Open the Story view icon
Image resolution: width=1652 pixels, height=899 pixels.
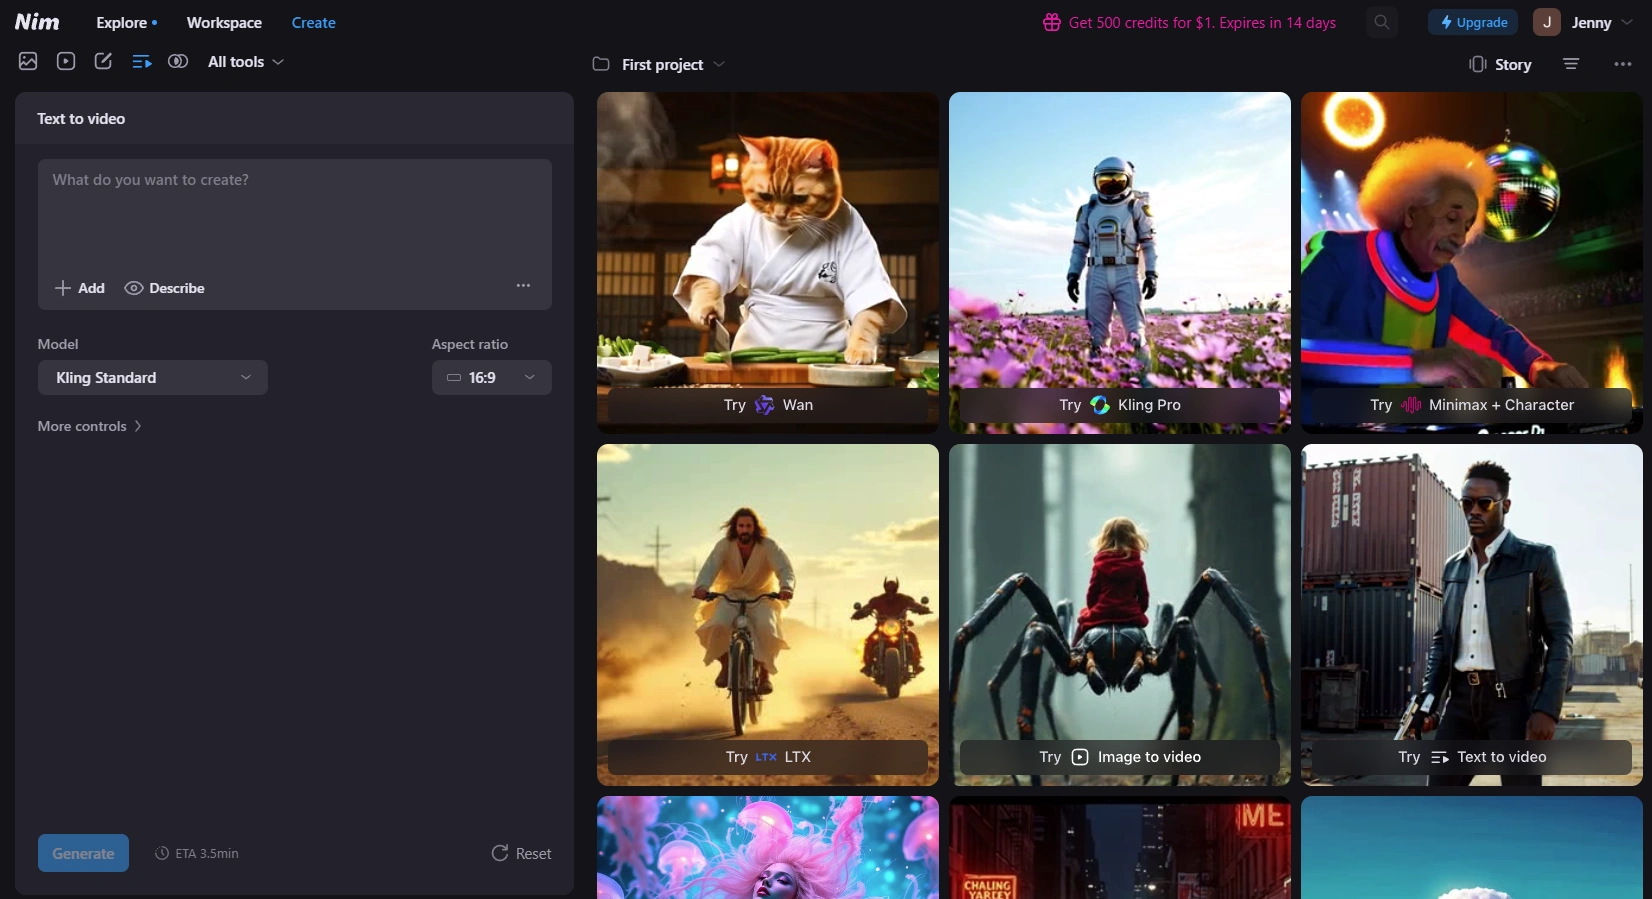pos(1478,64)
